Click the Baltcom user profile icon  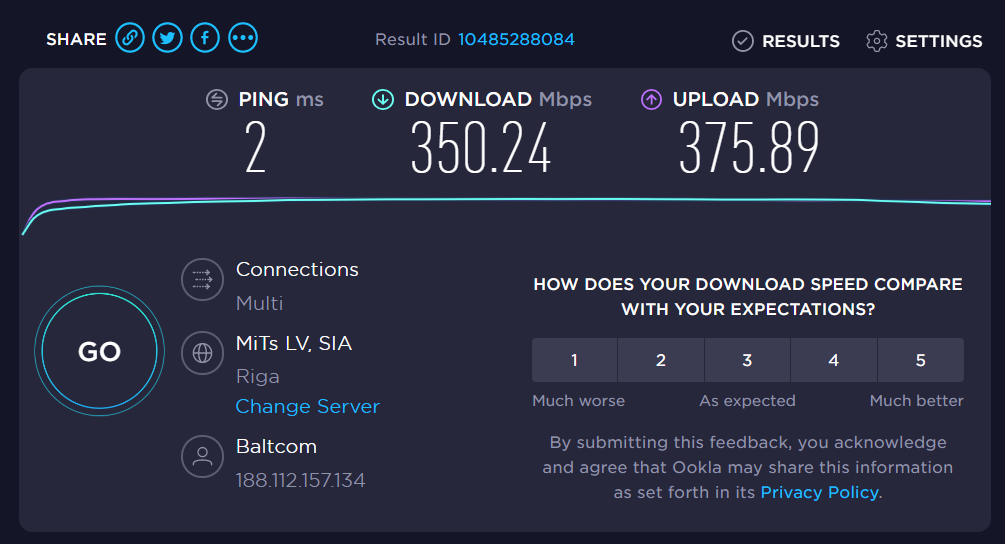point(203,456)
